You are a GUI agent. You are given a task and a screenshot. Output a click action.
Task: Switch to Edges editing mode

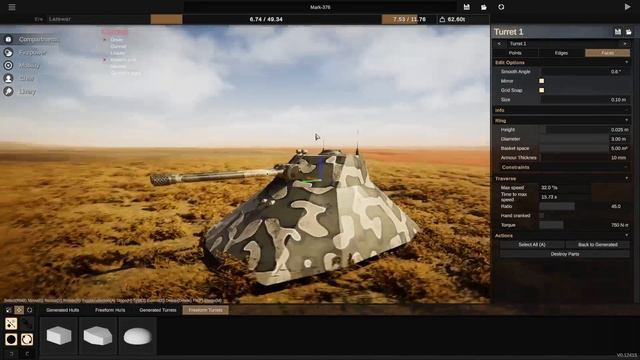pyautogui.click(x=561, y=53)
